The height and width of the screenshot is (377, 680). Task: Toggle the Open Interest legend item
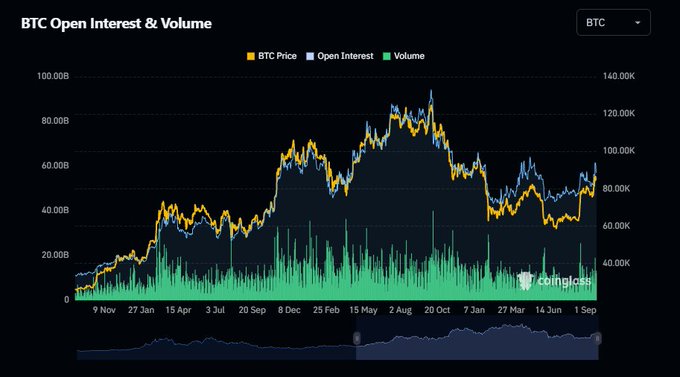click(340, 56)
